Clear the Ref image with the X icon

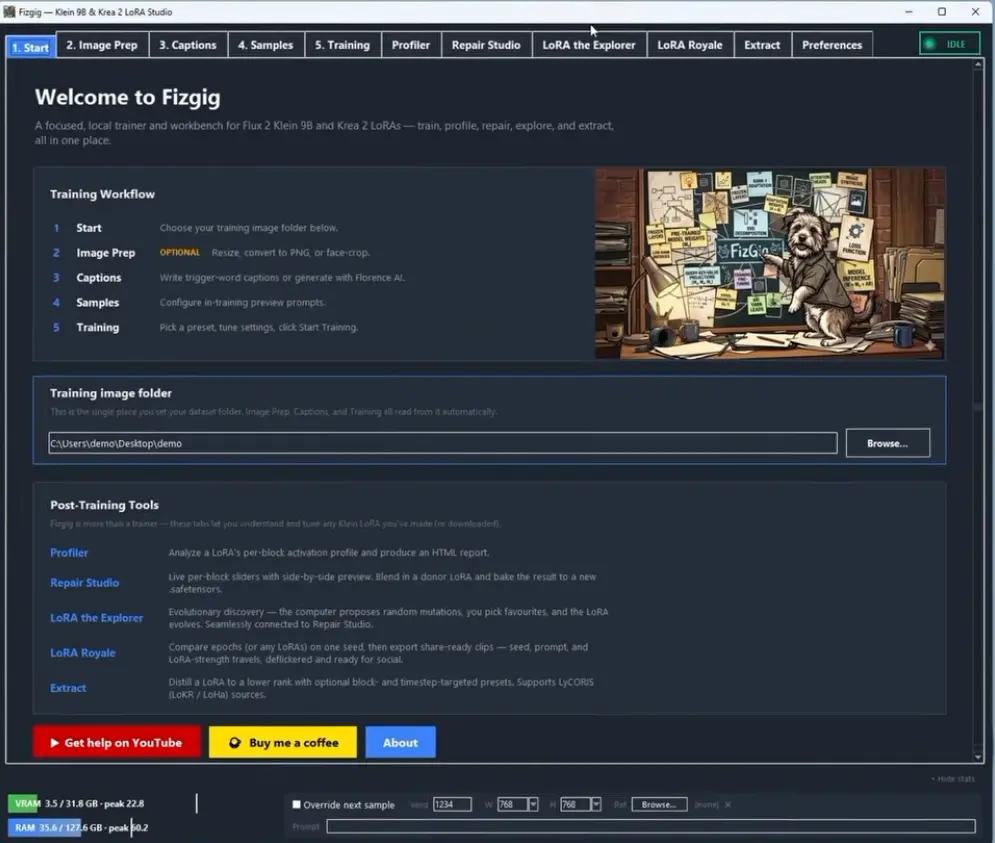(728, 804)
